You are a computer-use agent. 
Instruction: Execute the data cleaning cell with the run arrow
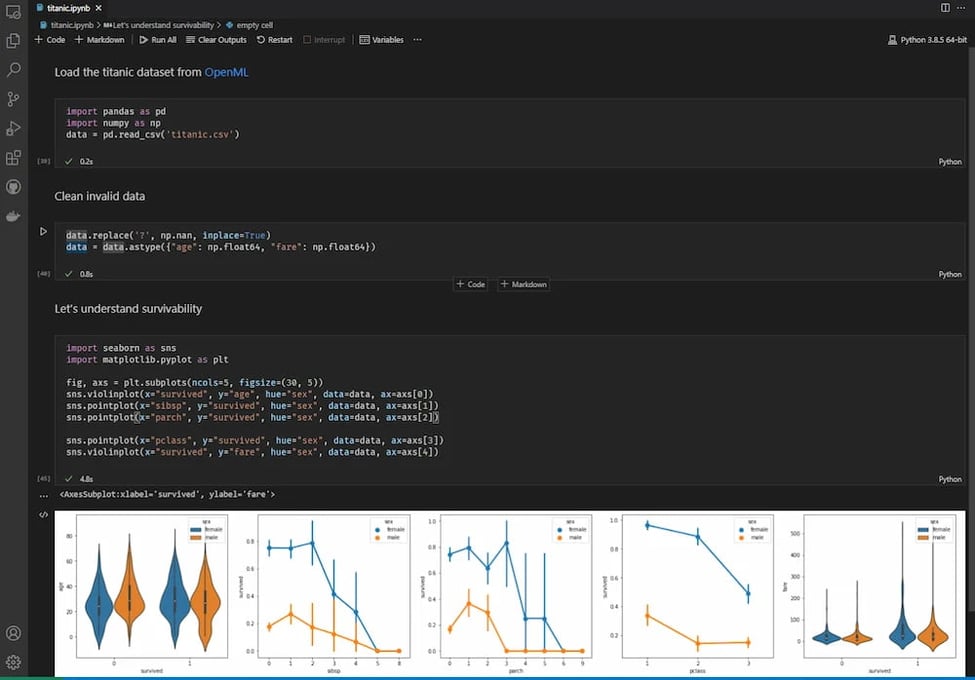42,230
